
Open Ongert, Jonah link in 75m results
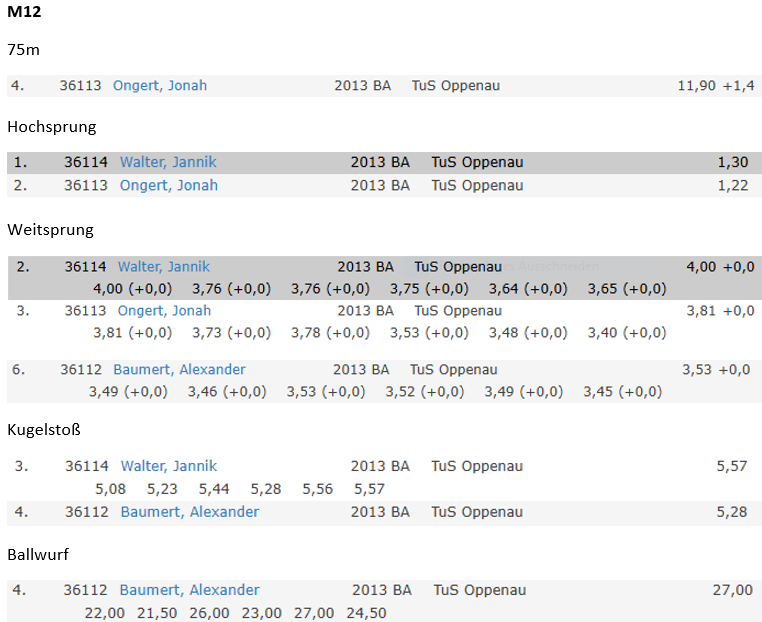(160, 86)
